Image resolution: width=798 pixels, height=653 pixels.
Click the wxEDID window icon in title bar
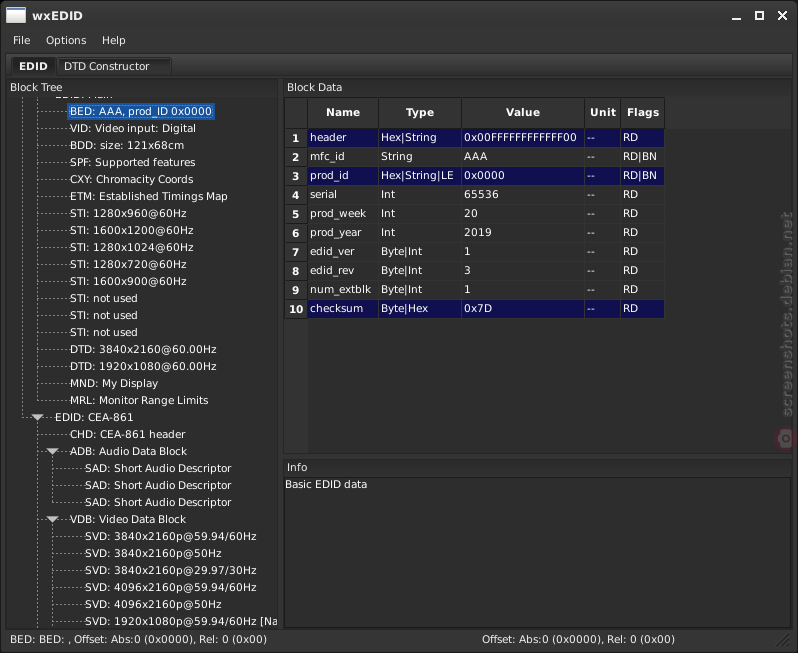click(16, 15)
